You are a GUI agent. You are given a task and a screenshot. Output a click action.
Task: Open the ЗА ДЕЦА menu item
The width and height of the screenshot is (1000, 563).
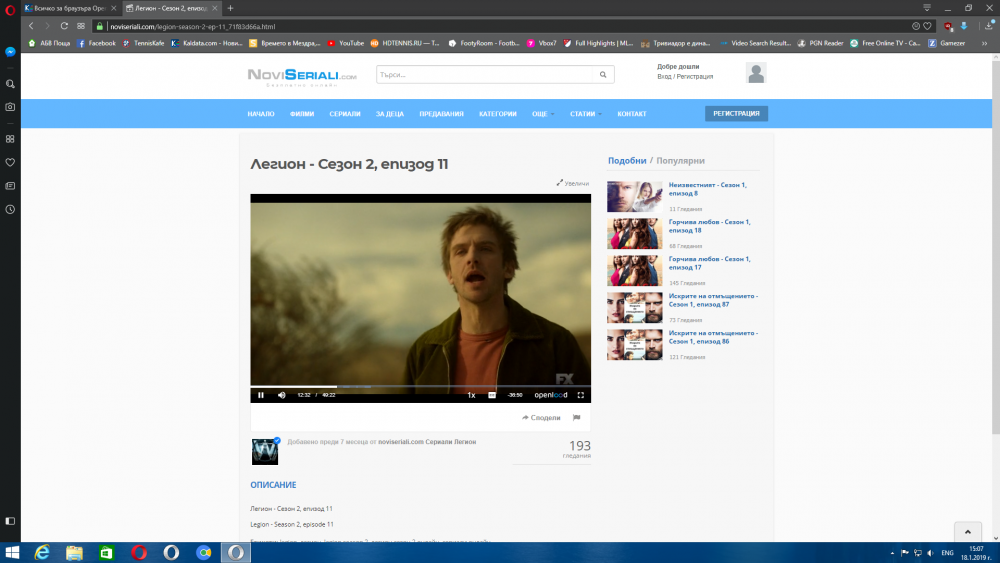(390, 113)
